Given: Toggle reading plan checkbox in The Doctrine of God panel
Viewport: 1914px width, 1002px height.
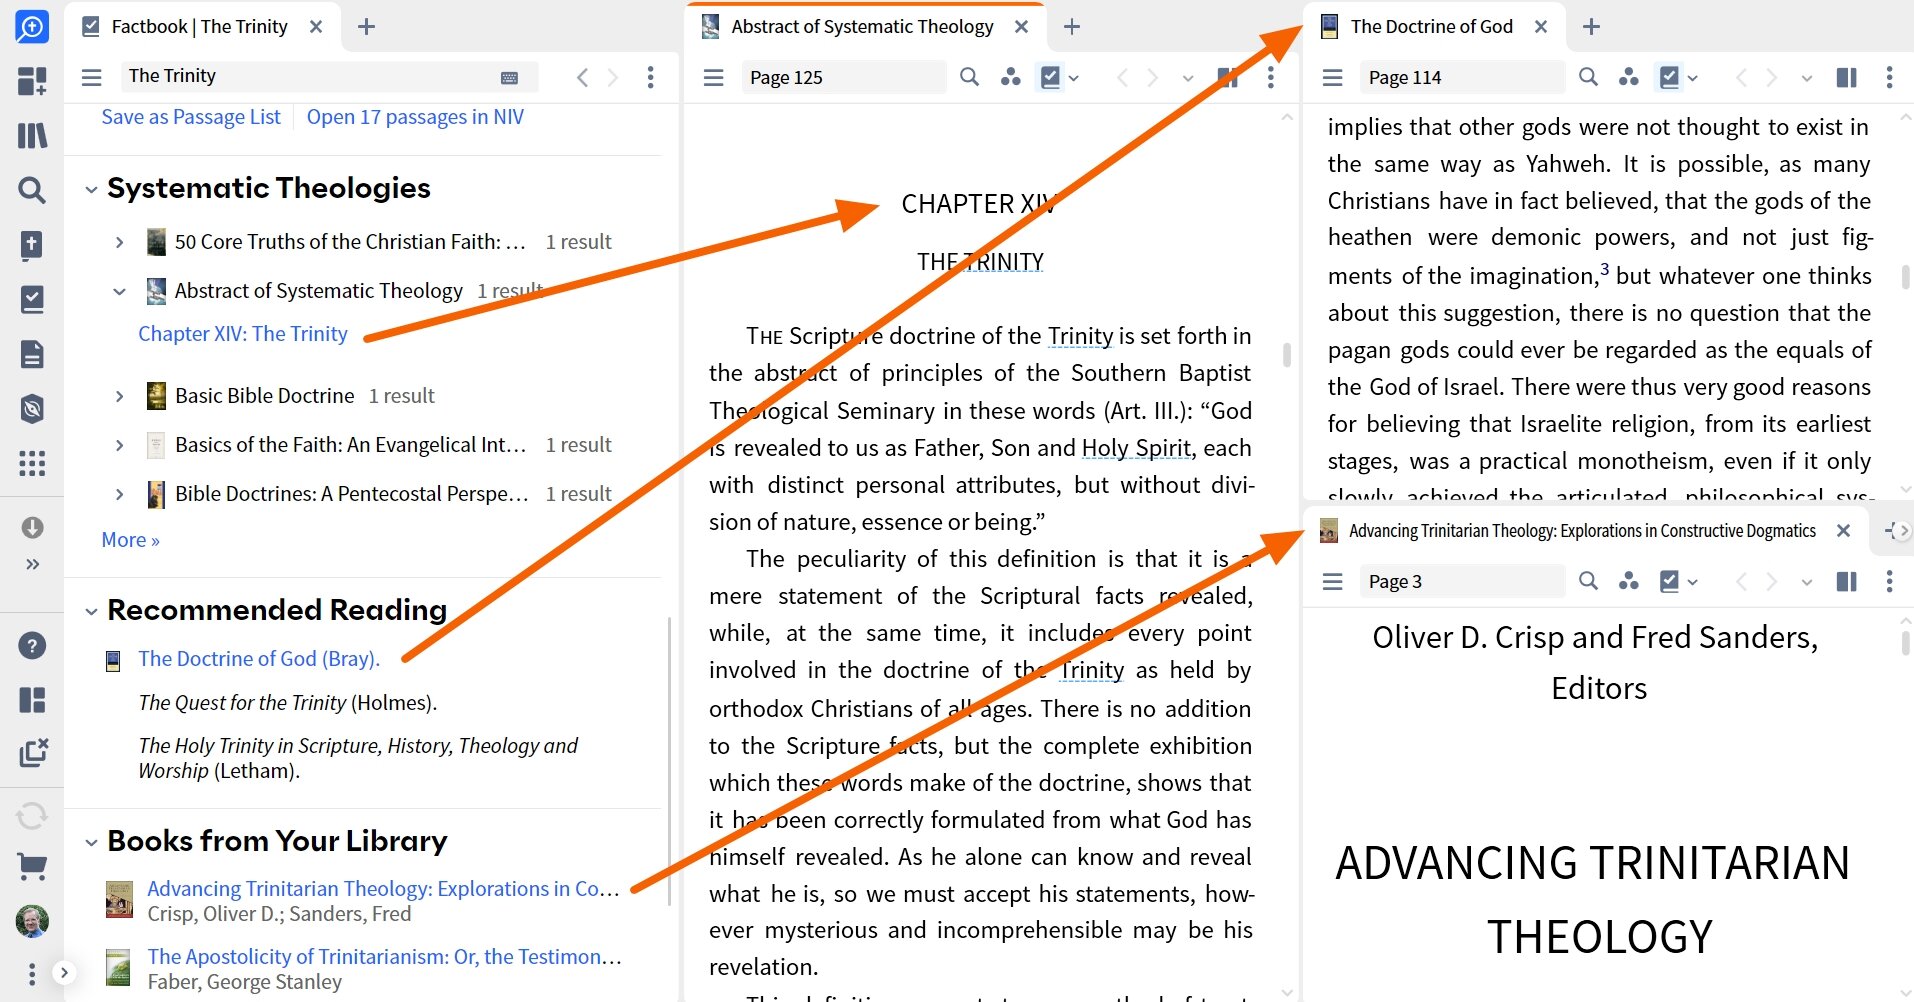Looking at the screenshot, I should click(1669, 77).
